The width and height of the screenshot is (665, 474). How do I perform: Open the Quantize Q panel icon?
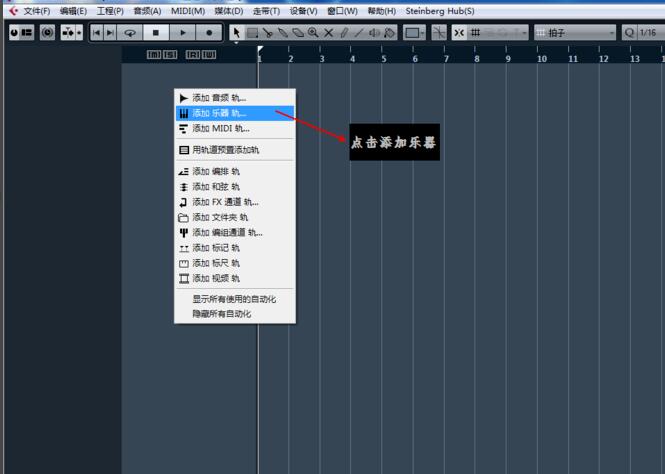pos(629,33)
